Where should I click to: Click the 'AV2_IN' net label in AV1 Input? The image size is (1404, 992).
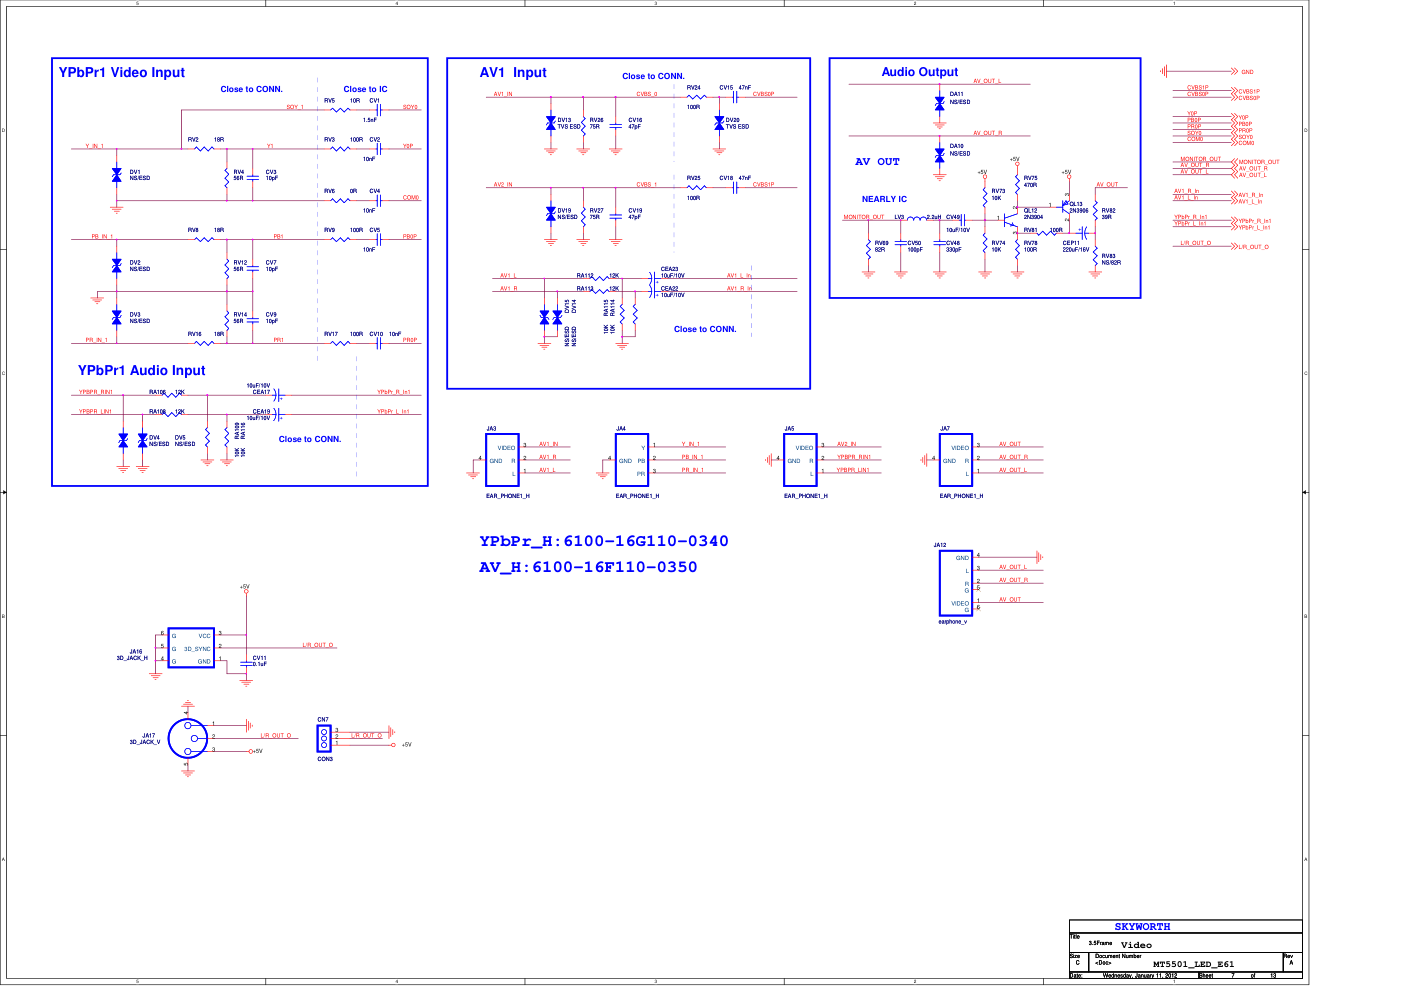503,185
